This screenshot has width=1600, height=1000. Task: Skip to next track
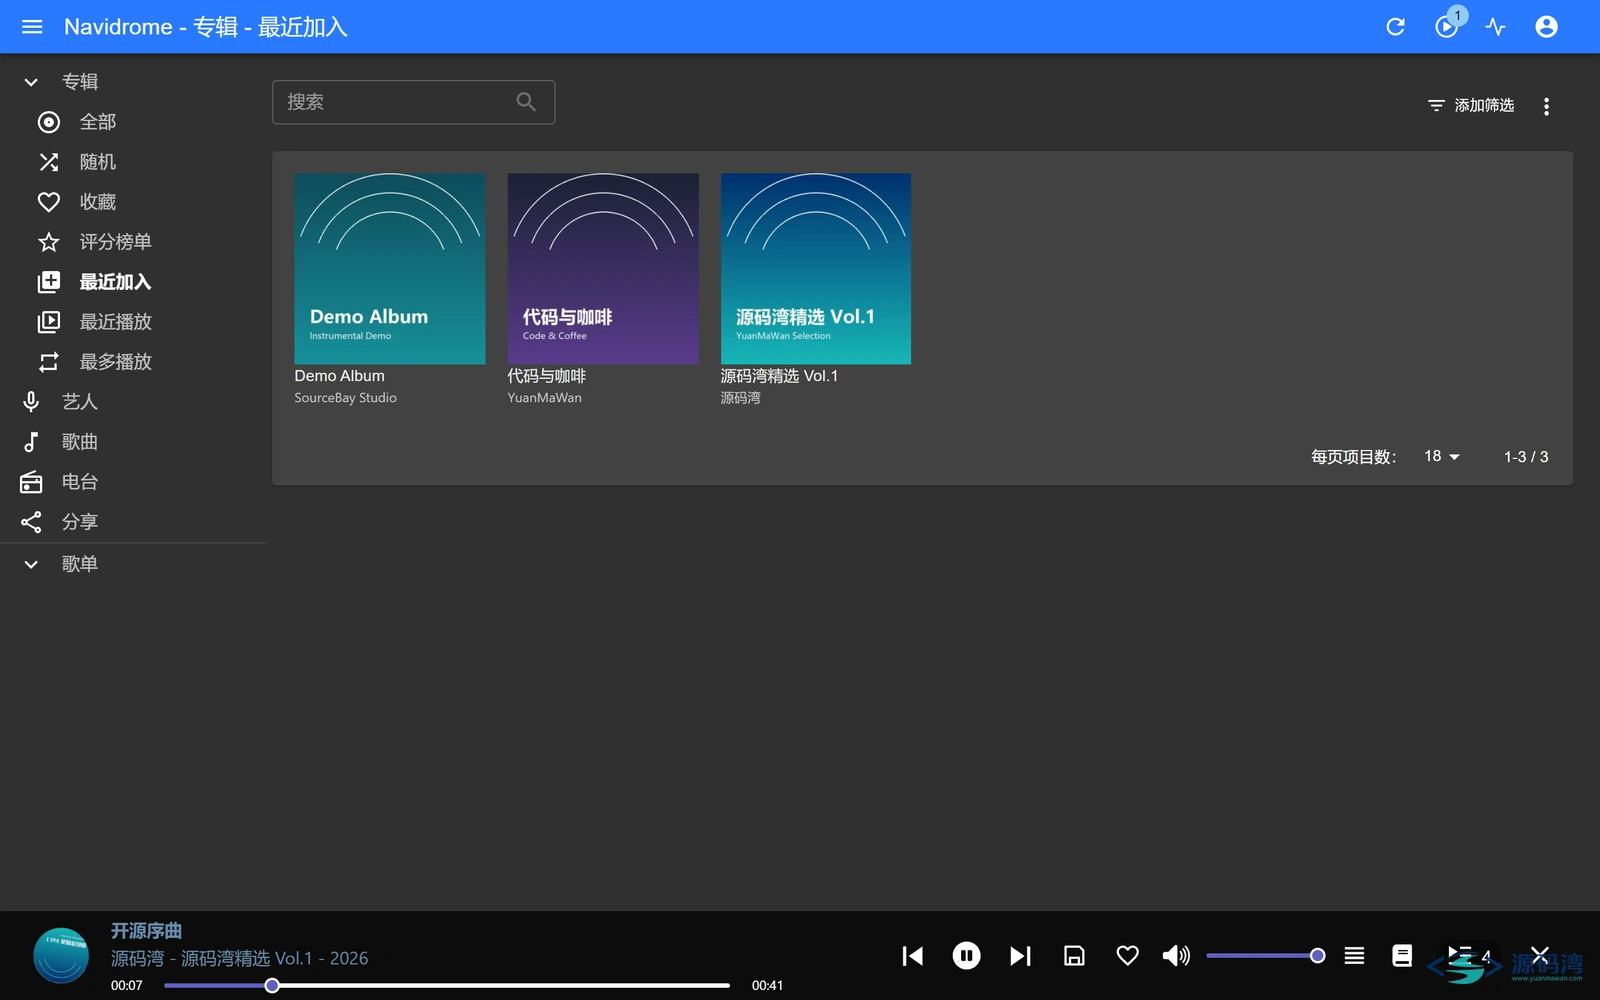1020,956
